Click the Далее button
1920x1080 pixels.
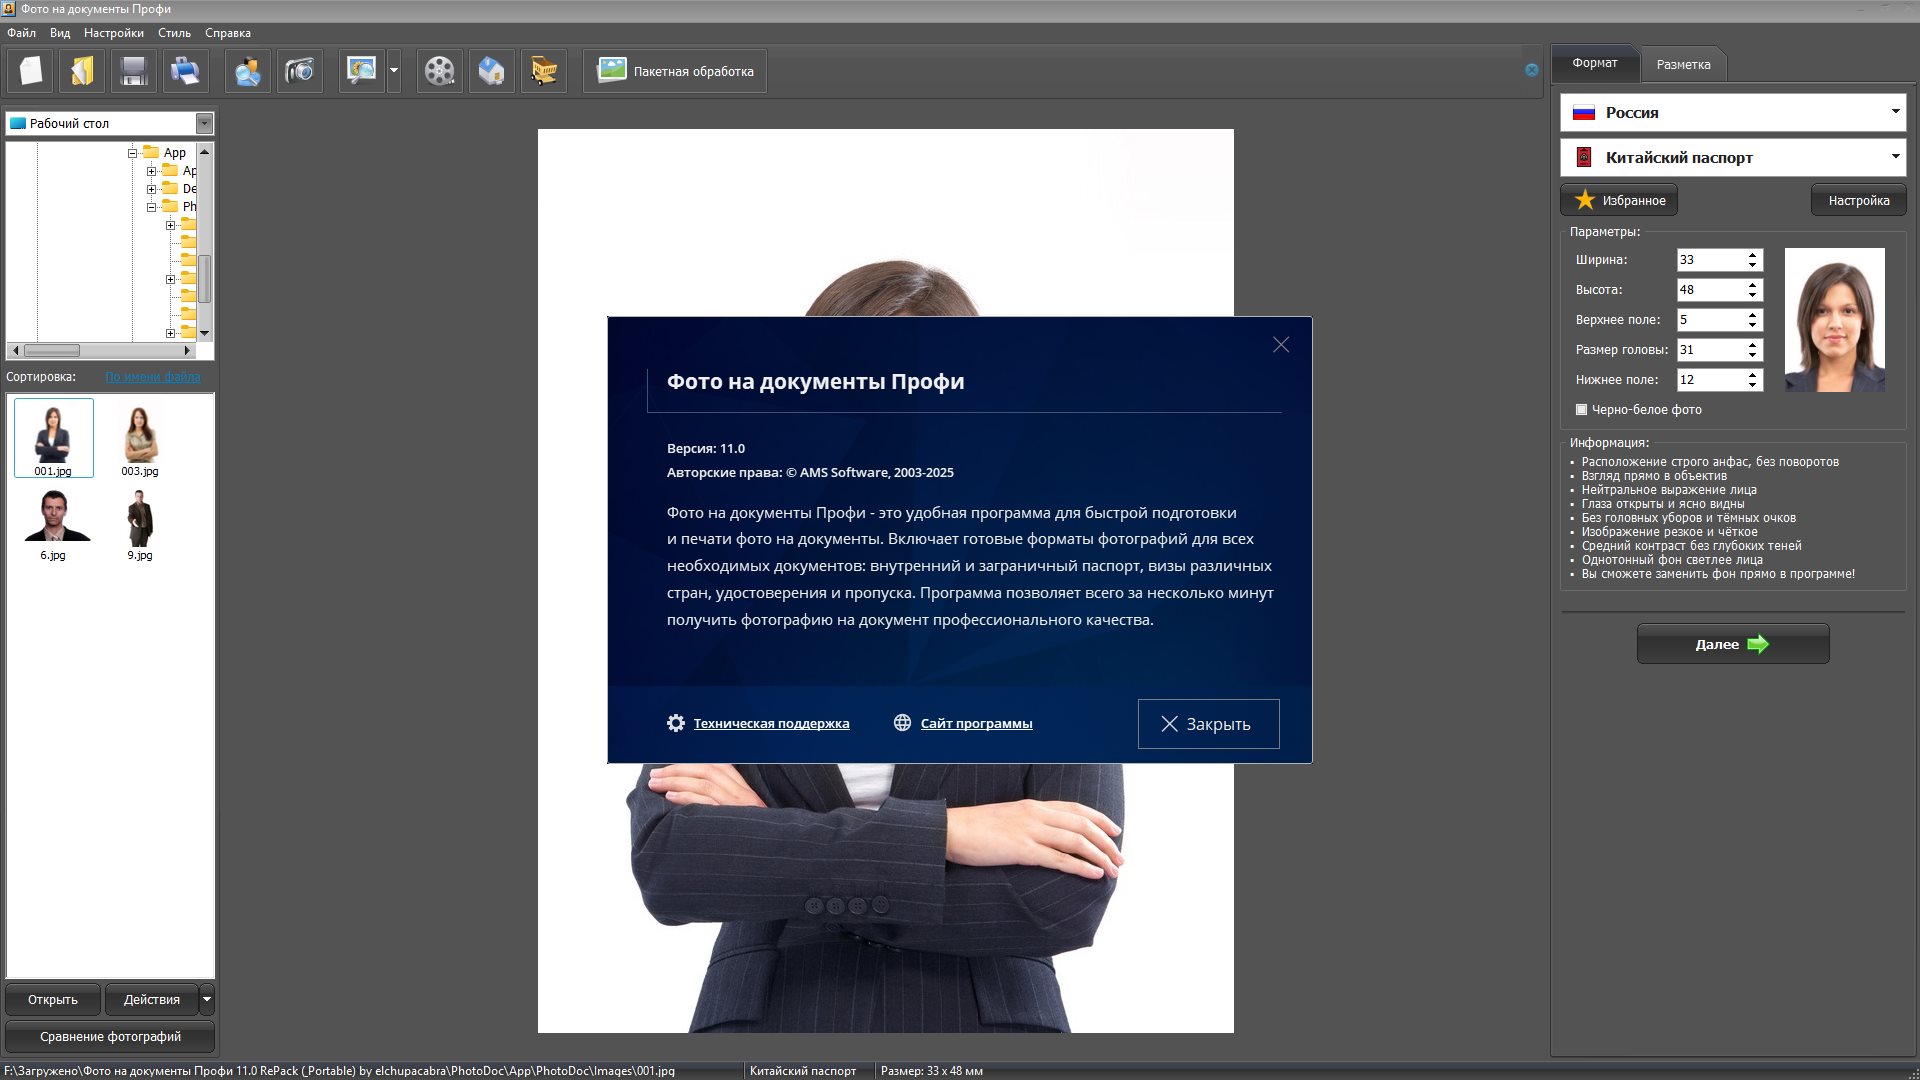point(1732,644)
